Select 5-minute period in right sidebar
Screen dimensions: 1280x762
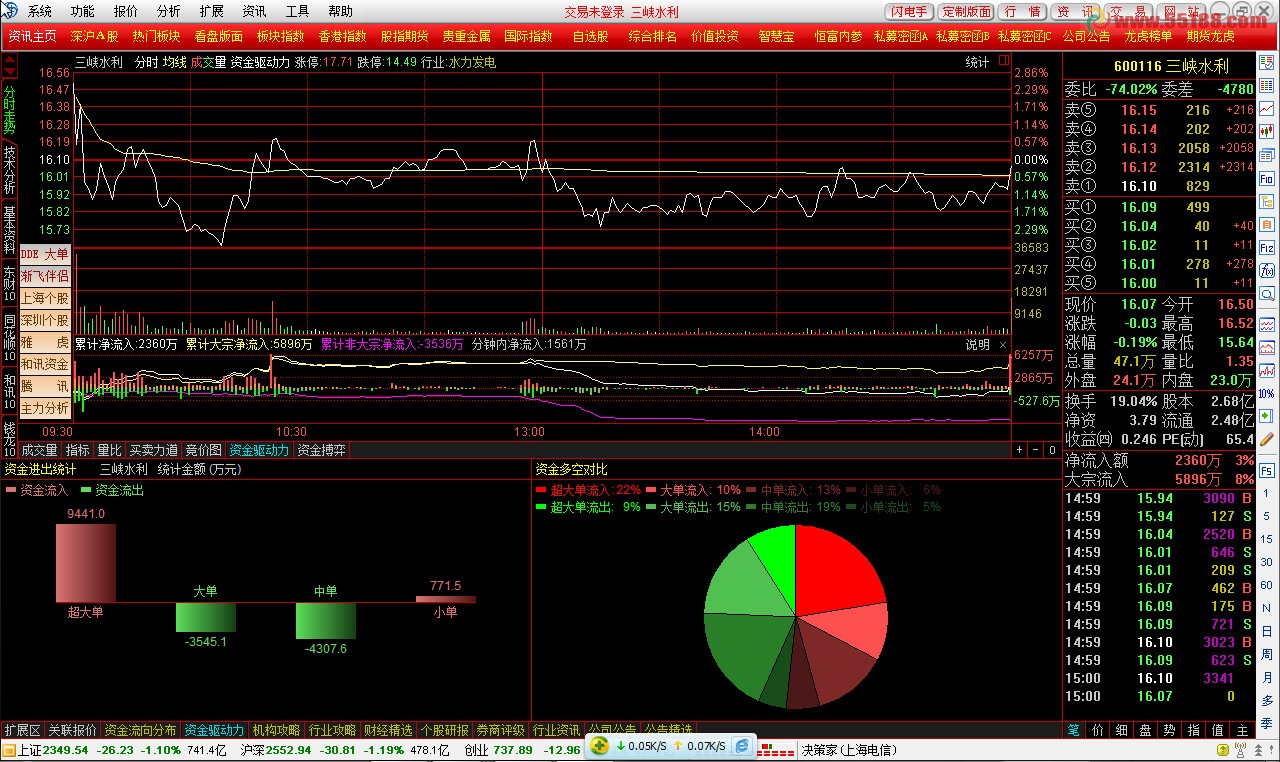1267,516
